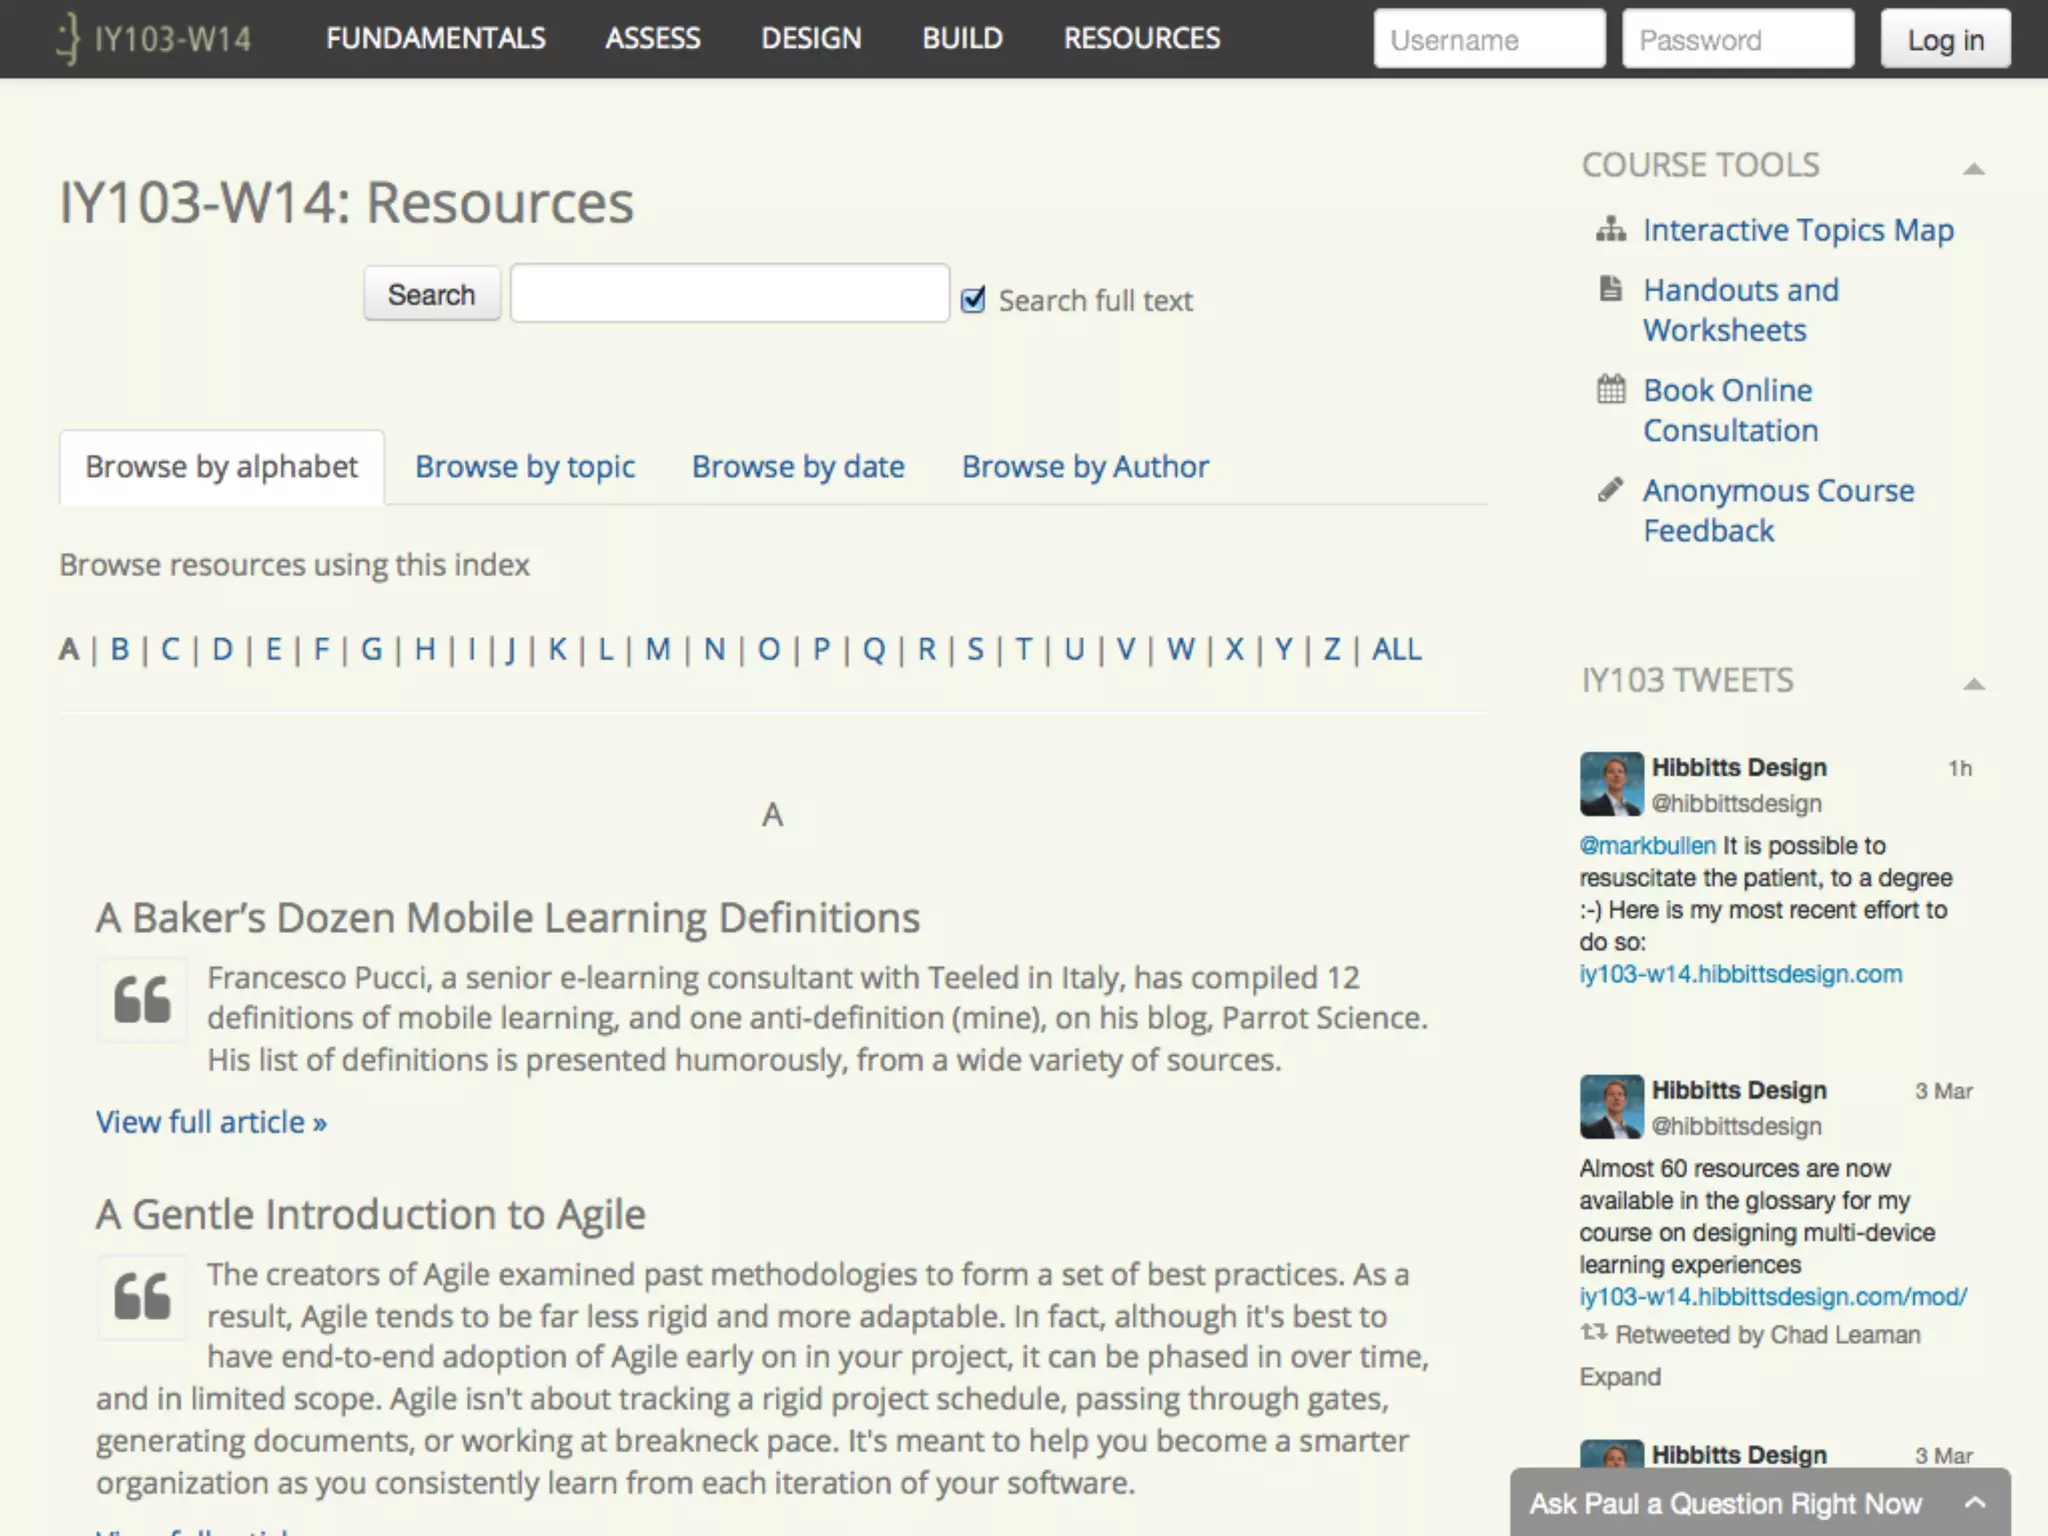2048x1536 pixels.
Task: Click the Book Online Consultation calendar icon
Action: (x=1611, y=389)
